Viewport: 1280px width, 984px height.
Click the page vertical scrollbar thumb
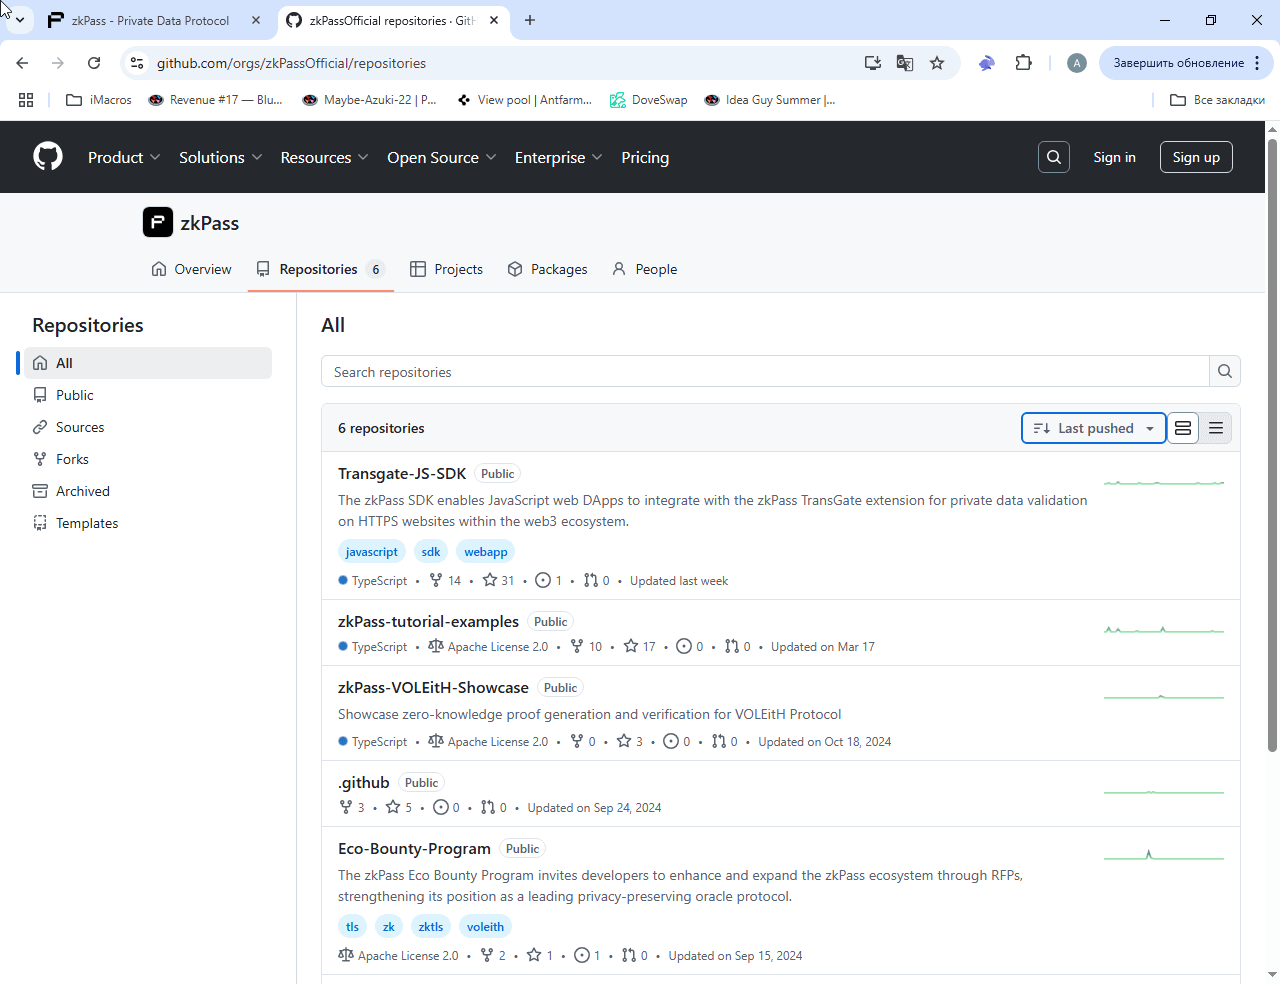[1272, 445]
